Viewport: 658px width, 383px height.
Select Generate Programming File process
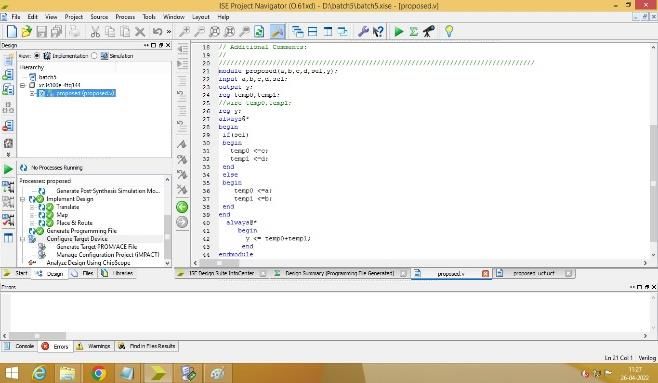point(81,231)
